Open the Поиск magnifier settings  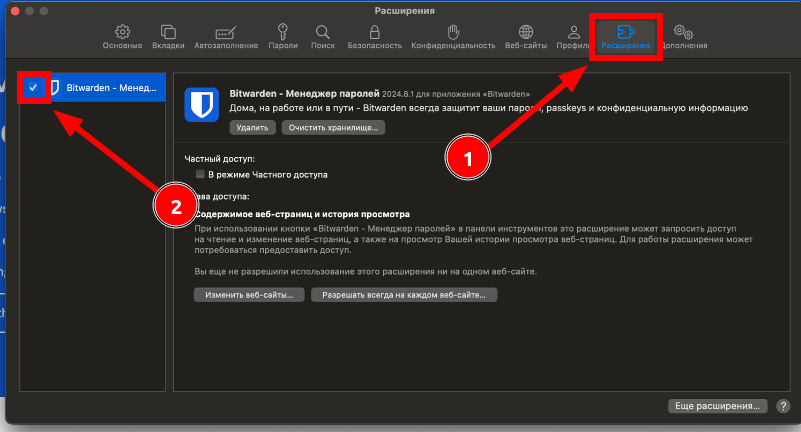tap(323, 37)
